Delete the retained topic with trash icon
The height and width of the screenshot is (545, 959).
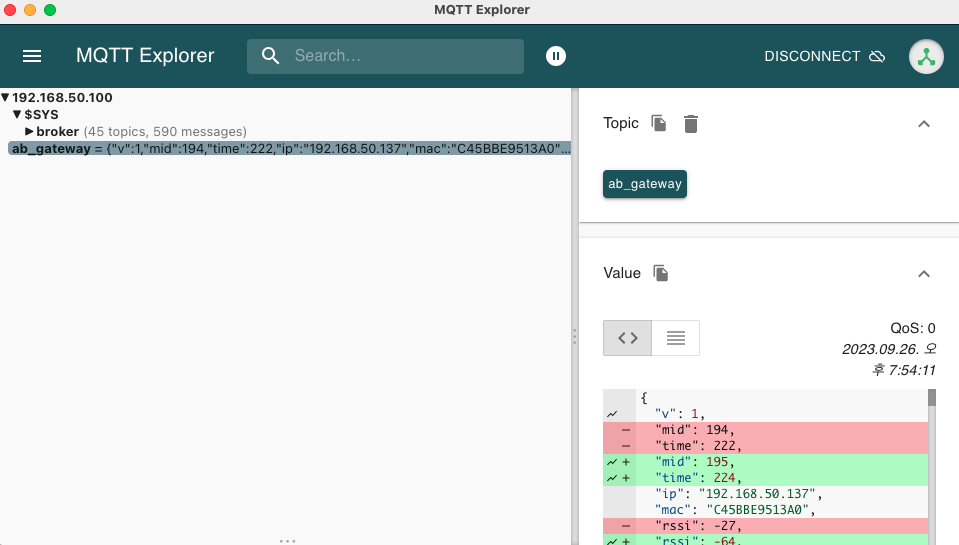coord(691,124)
